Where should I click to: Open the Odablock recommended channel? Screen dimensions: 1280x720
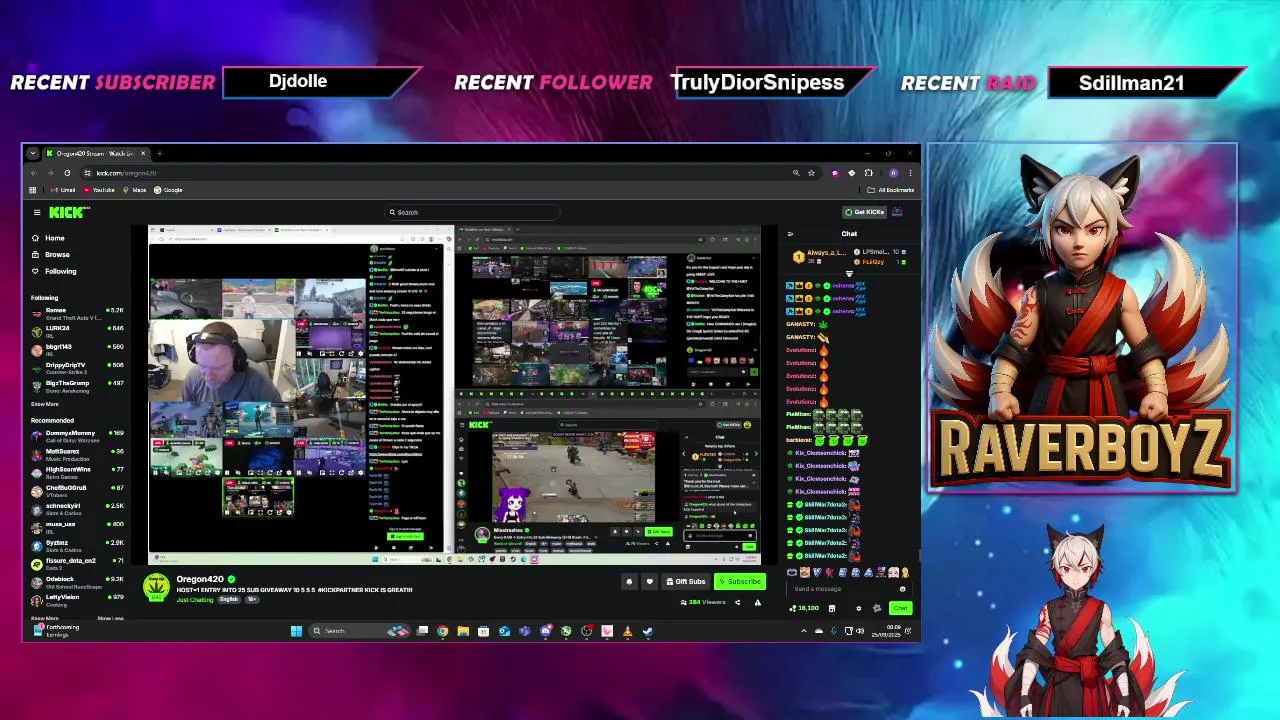pos(77,581)
